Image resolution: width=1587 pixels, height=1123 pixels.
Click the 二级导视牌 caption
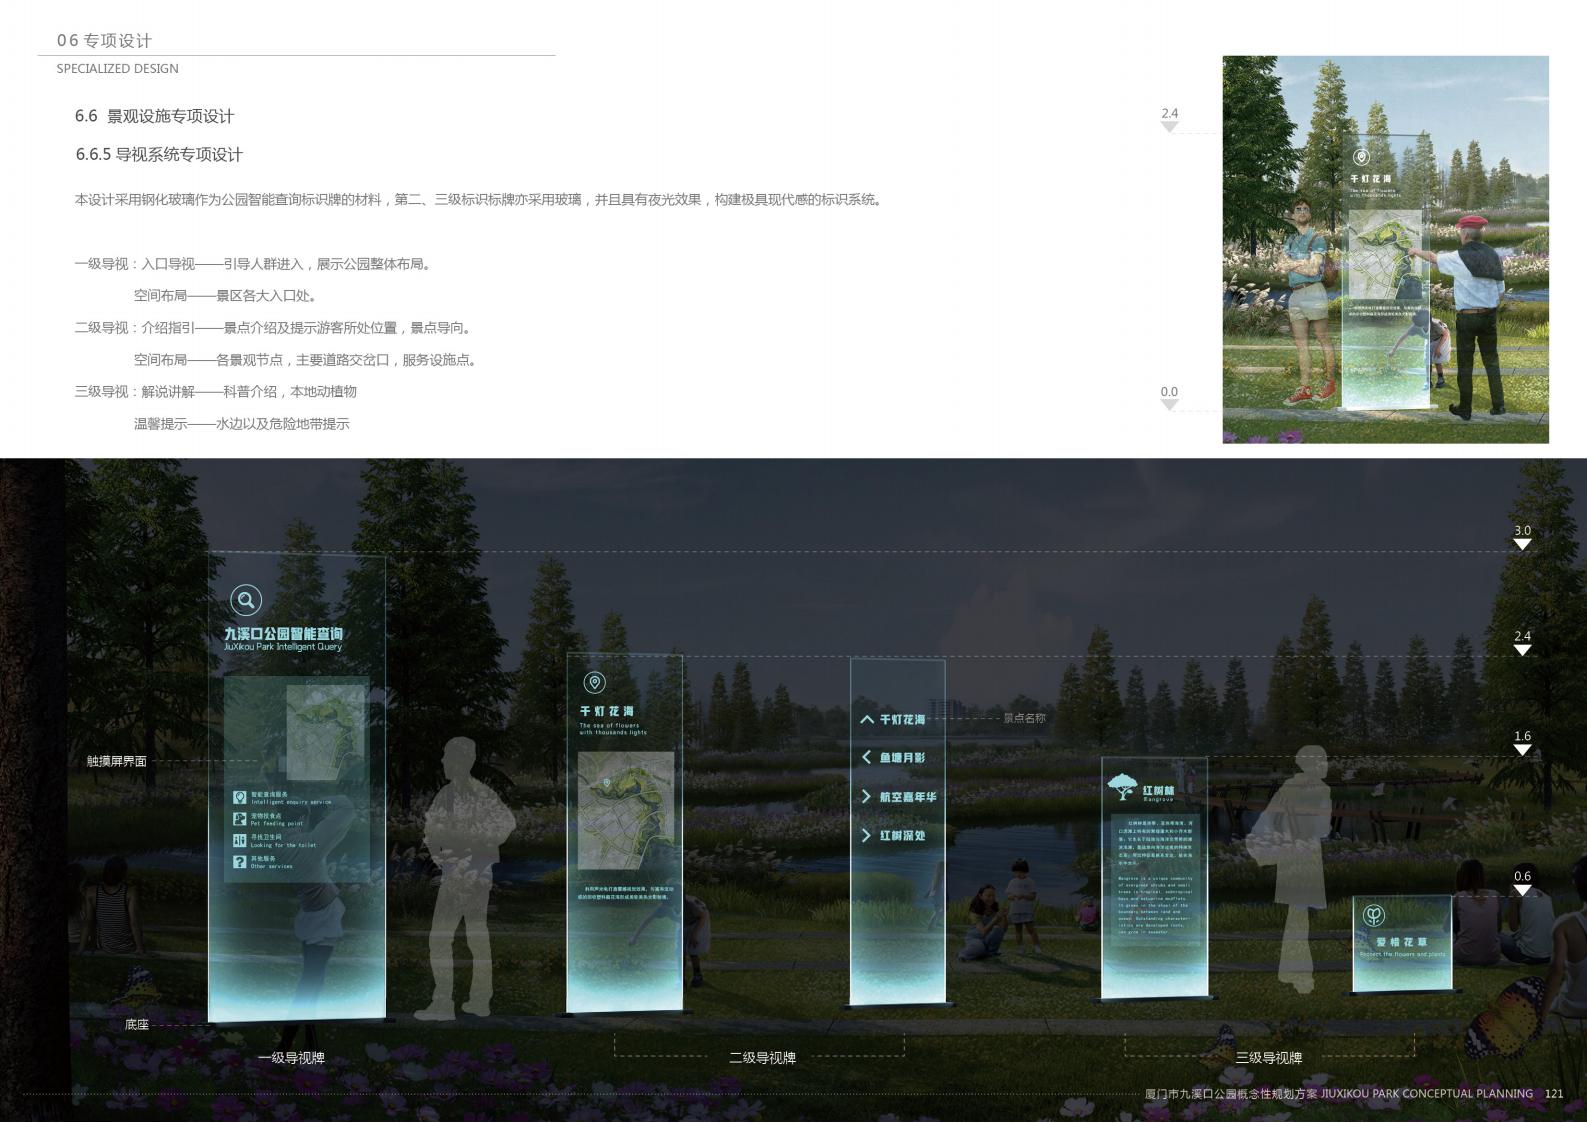point(762,1057)
